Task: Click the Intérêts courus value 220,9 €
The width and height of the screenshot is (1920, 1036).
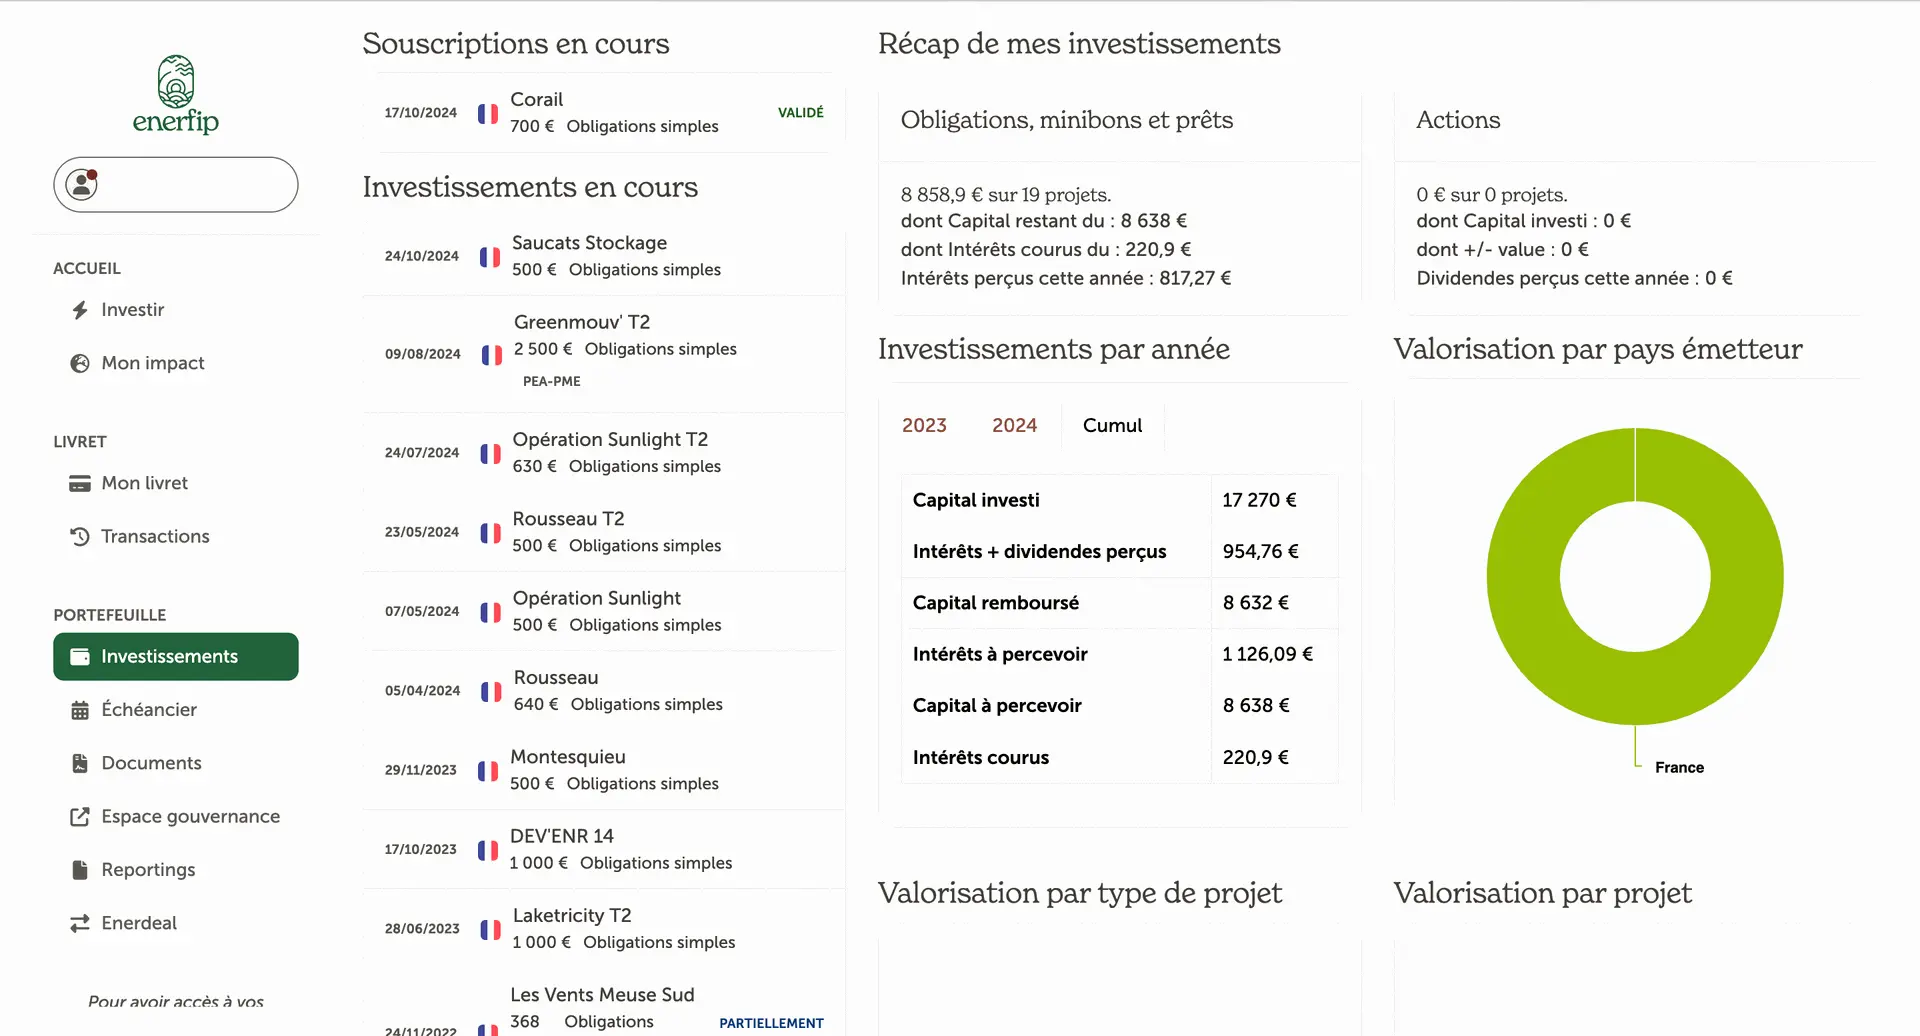Action: click(x=1255, y=757)
